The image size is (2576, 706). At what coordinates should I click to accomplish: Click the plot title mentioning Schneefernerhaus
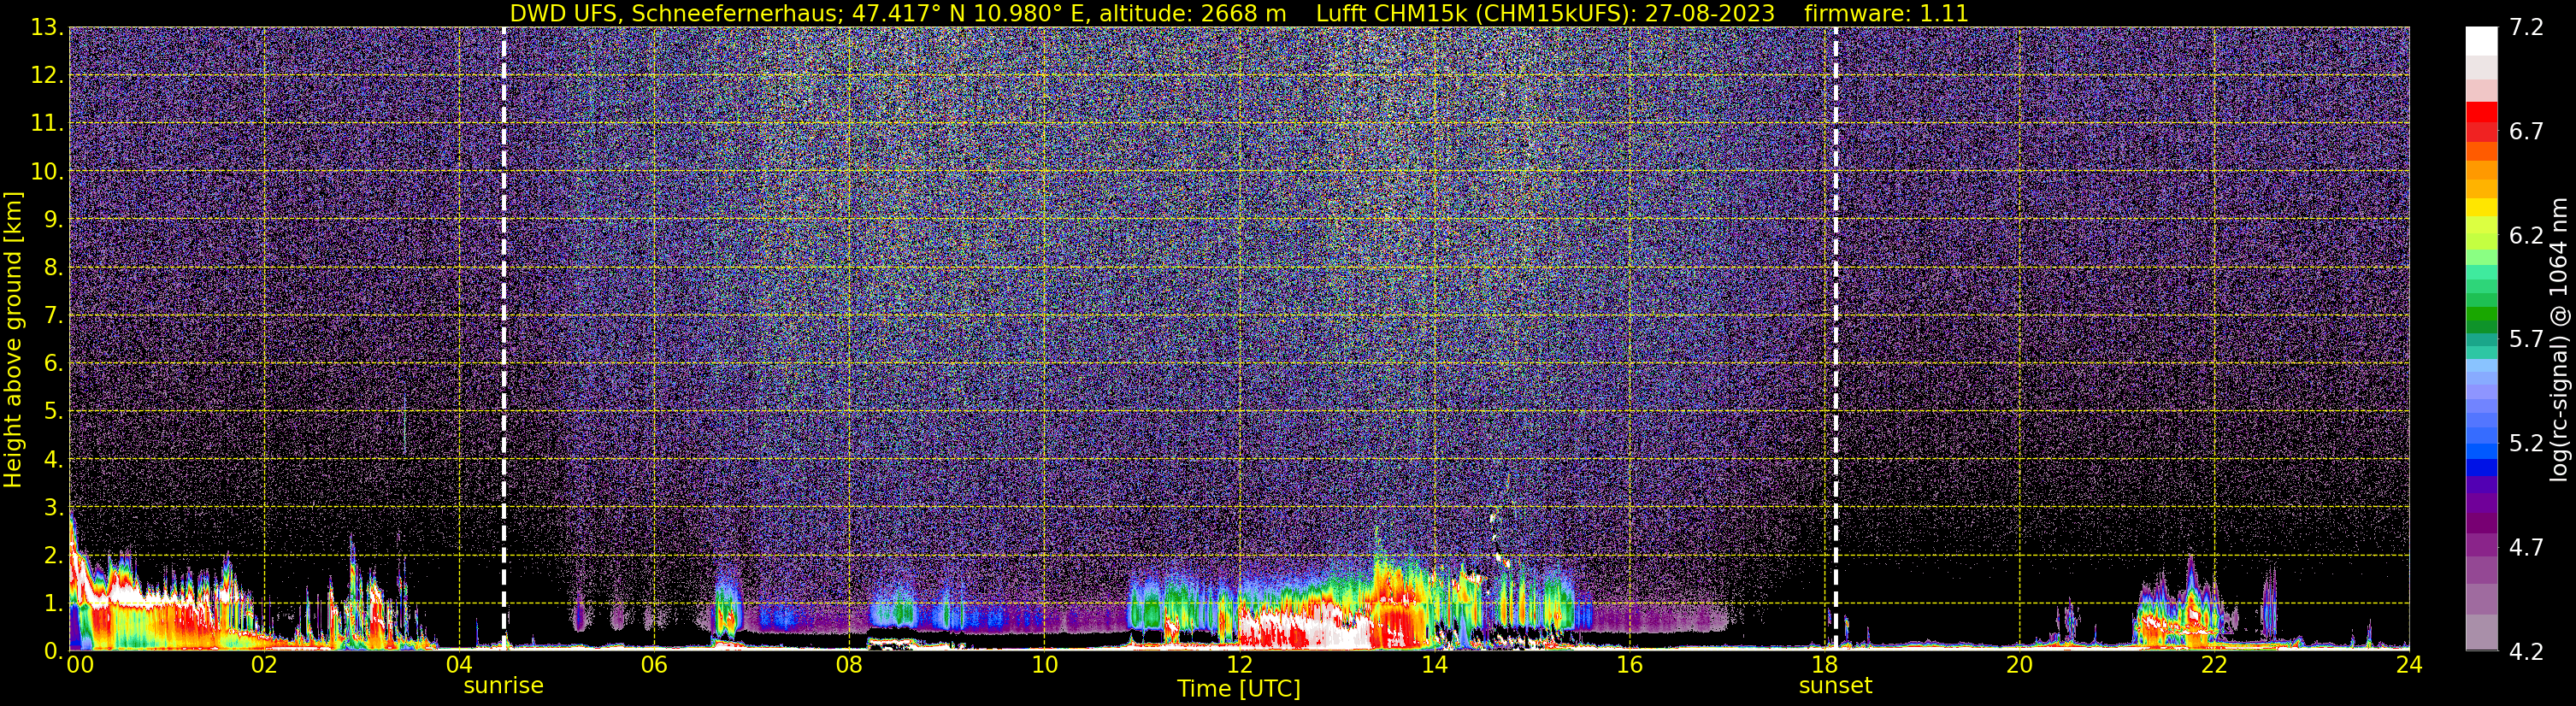(x=1238, y=13)
